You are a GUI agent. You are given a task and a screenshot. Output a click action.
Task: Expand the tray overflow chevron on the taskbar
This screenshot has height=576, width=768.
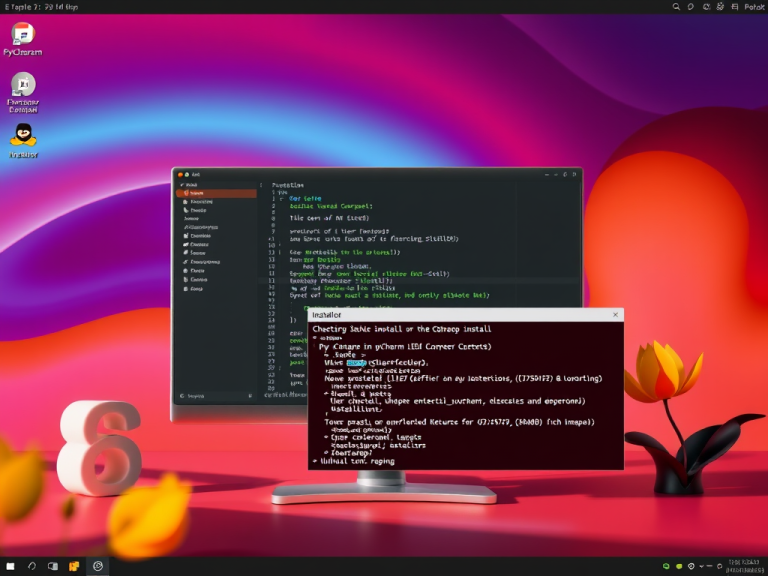(701, 566)
